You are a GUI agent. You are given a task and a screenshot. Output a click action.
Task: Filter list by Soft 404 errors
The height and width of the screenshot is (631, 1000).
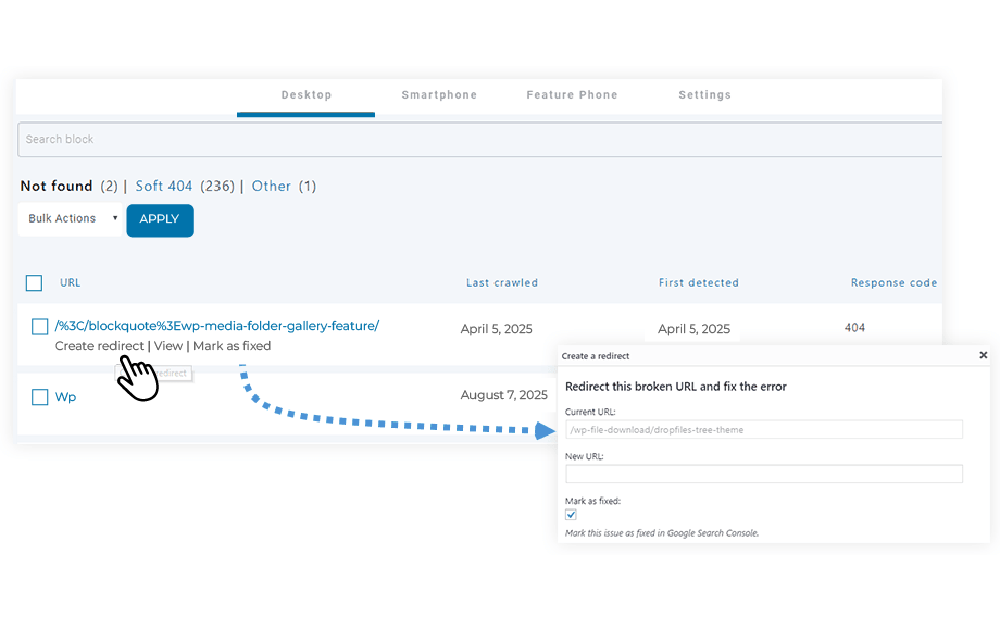coord(164,186)
